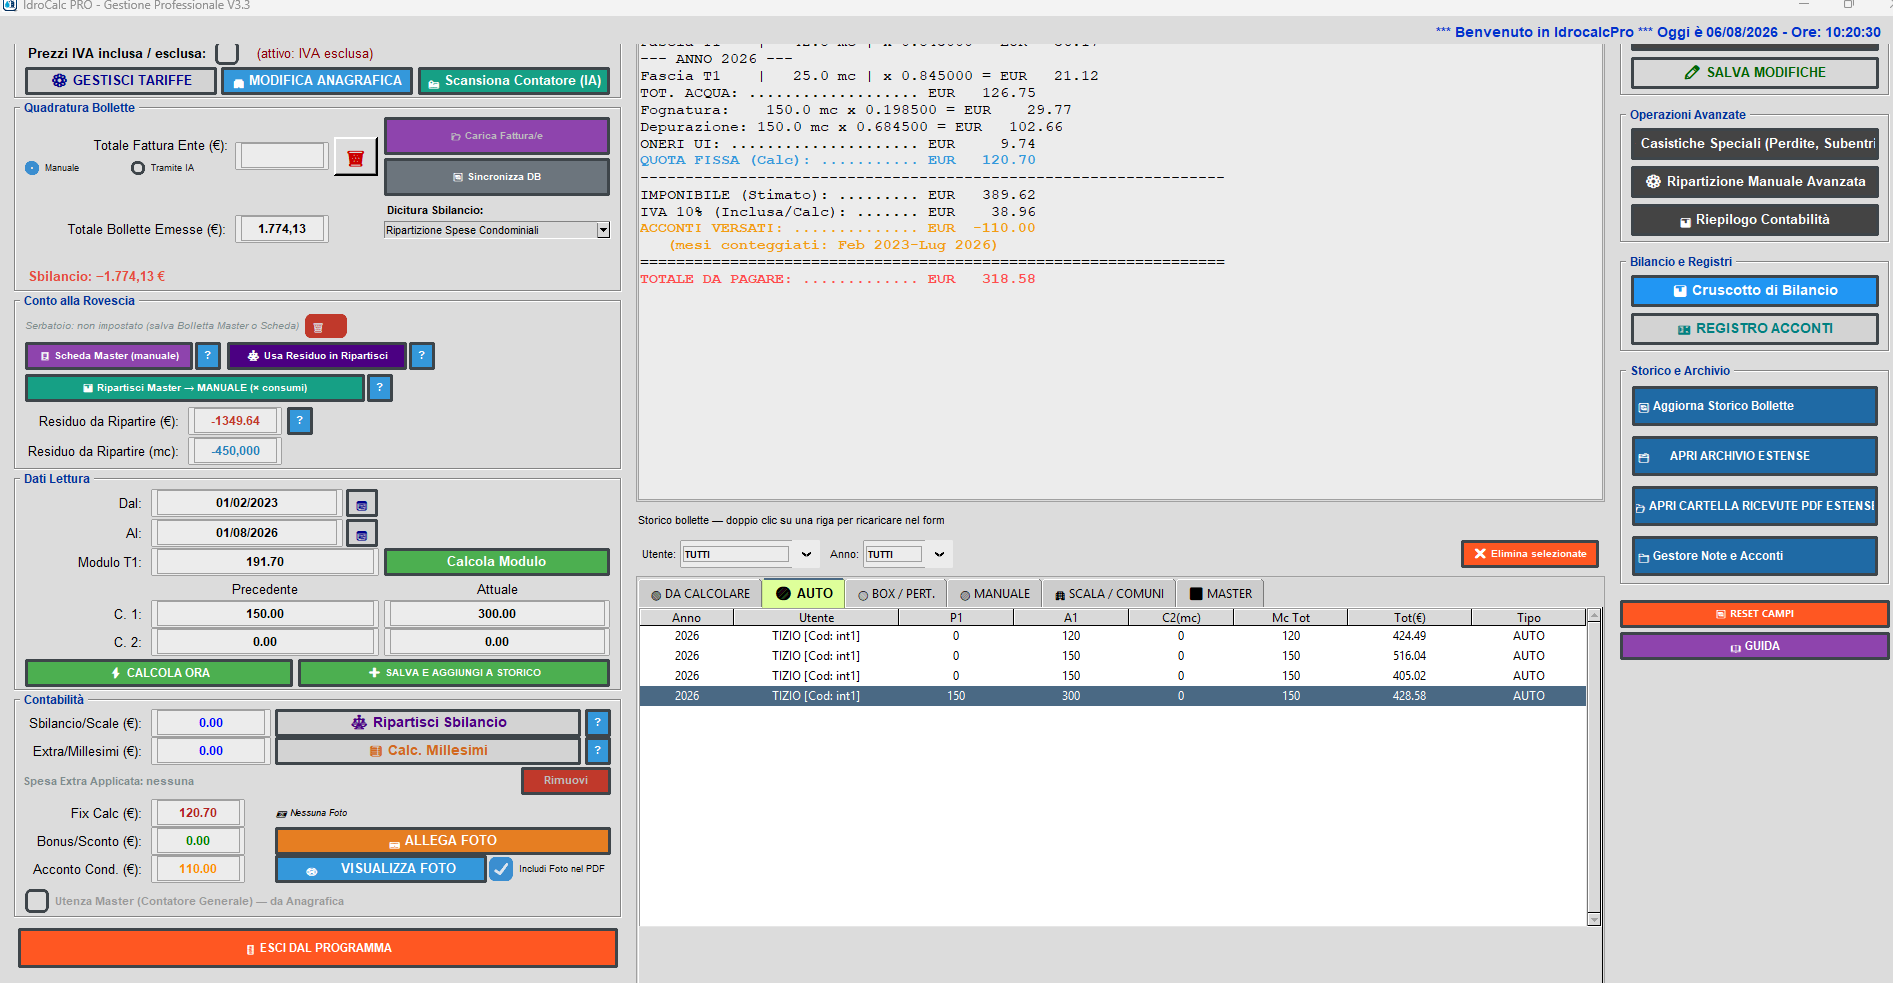Select the Manuale radio button
Screen dimensions: 1893x983
[32, 168]
